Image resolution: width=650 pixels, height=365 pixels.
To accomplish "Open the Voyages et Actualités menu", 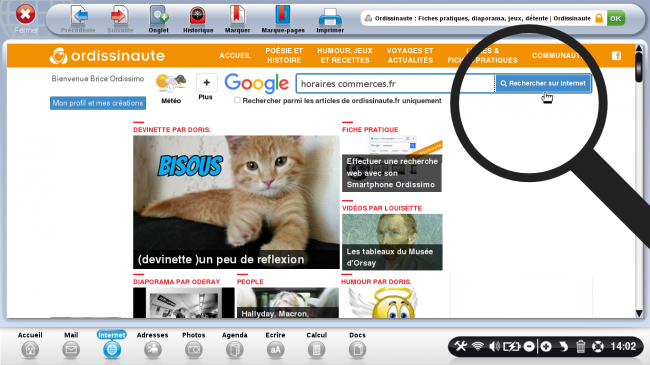I will point(410,56).
